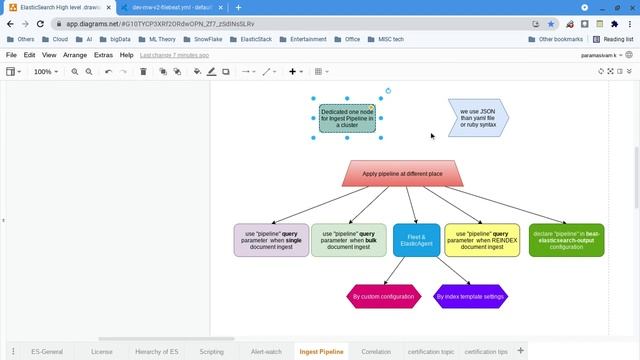The image size is (640, 360).
Task: Open the ML Theory bookmarks folder
Action: click(x=157, y=39)
